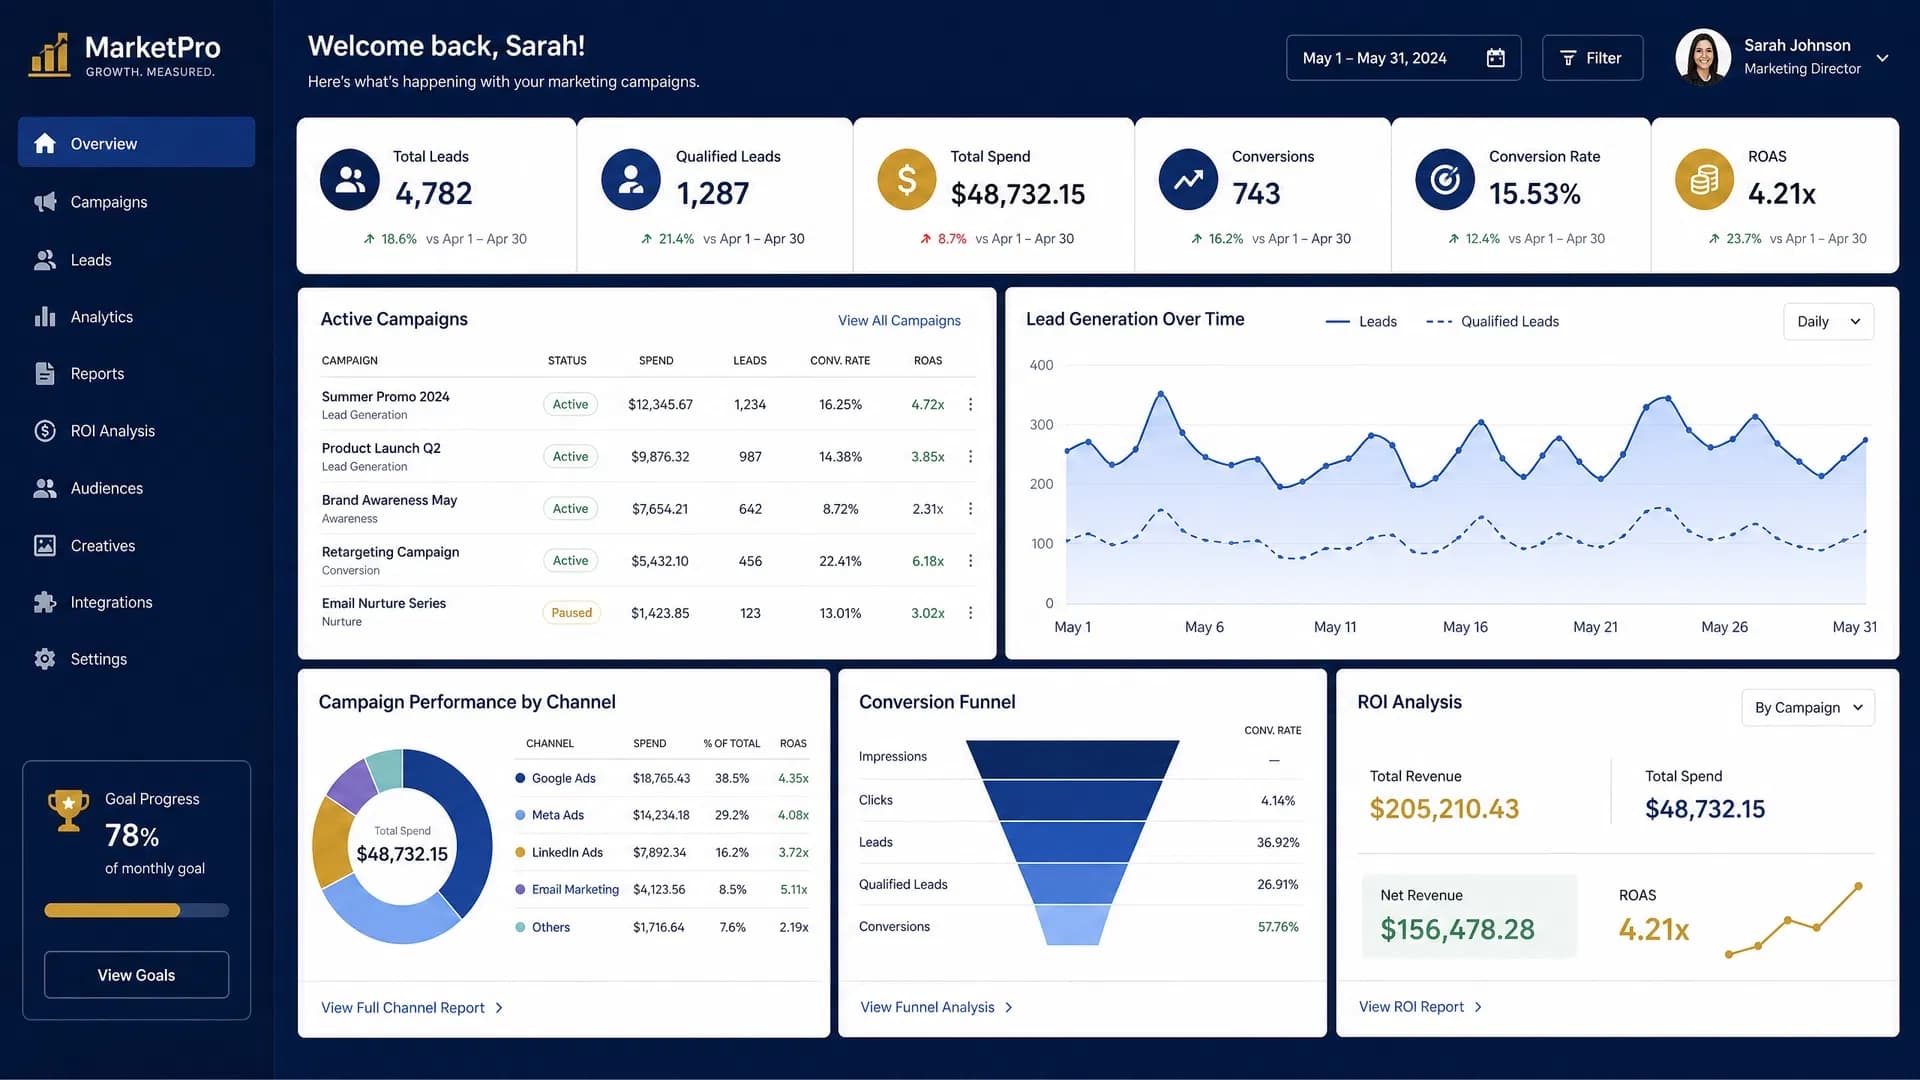The width and height of the screenshot is (1920, 1080).
Task: Click the Meta Ads channel label
Action: tap(557, 815)
